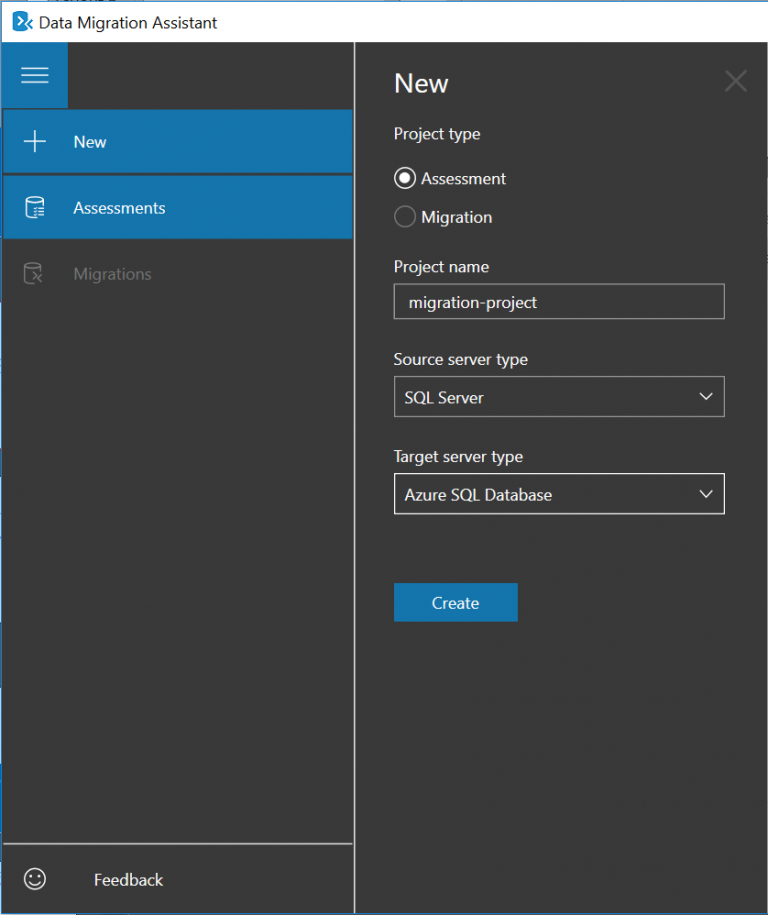Select the Assessment radio button
The image size is (768, 915).
click(404, 178)
